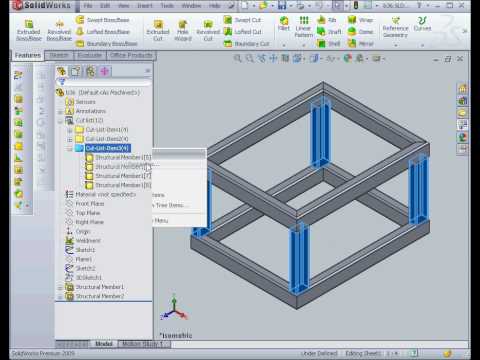Expand the Structural Member1 feature
480x360 pixels.
(60, 287)
